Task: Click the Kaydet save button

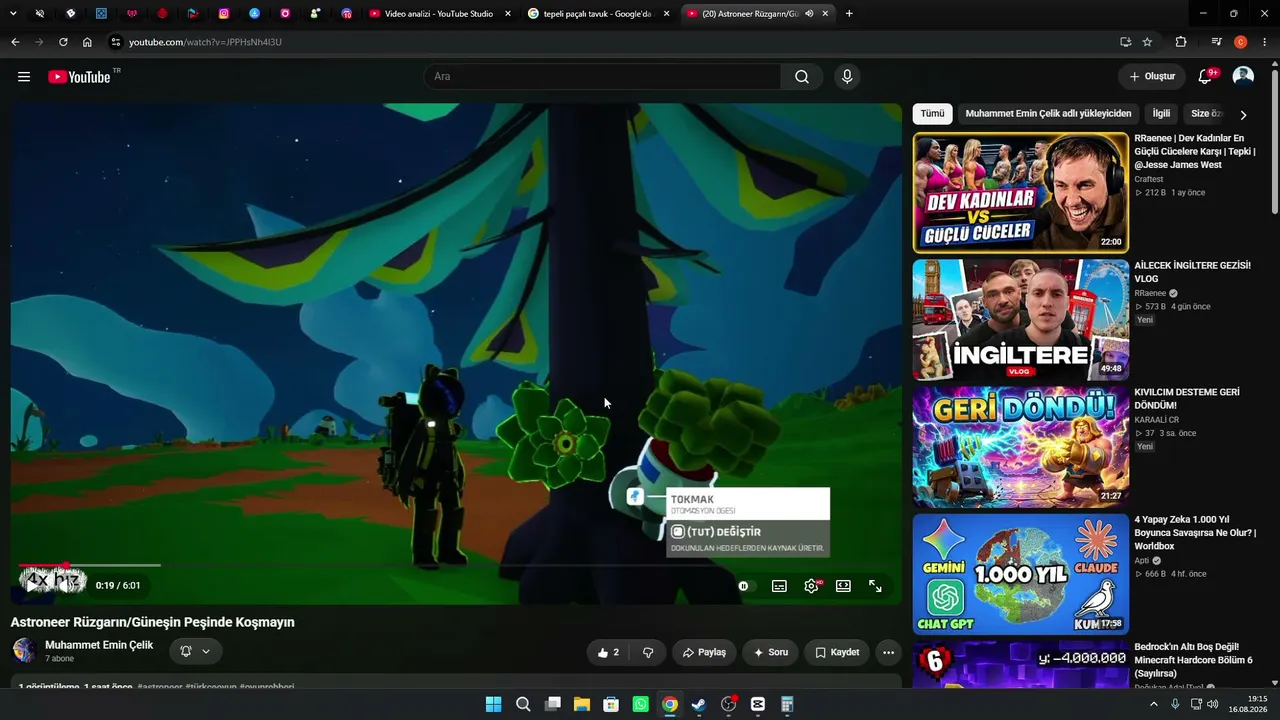Action: point(837,652)
